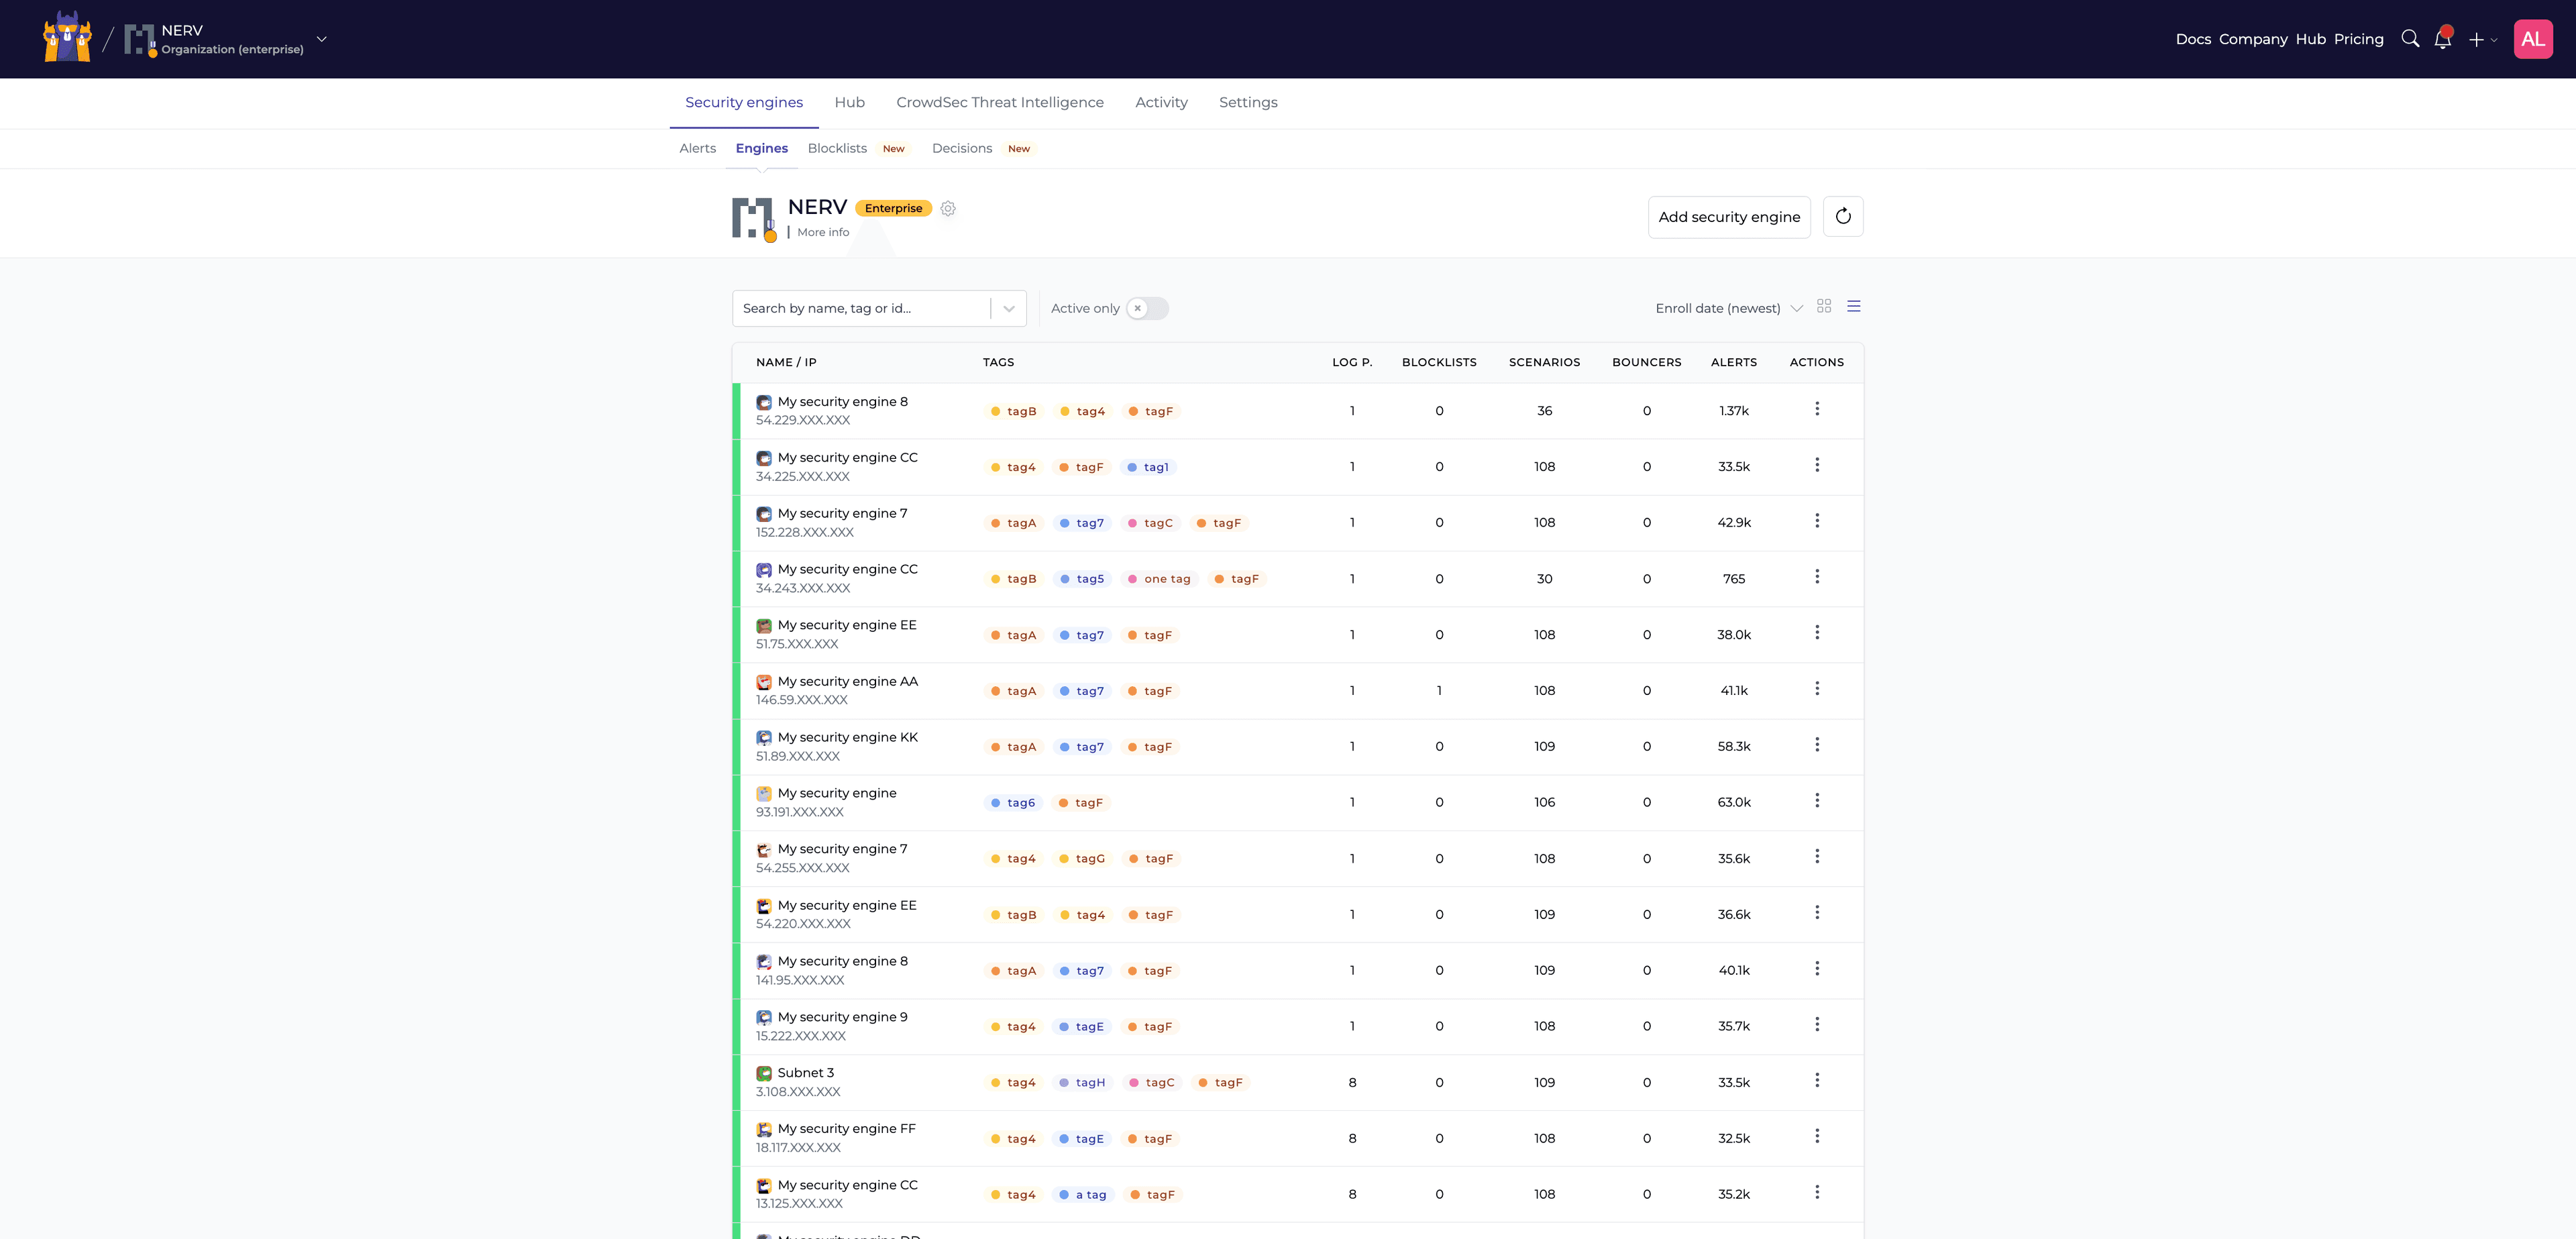Open actions menu for engine 13.125.XXX.XXX
2576x1239 pixels.
tap(1817, 1192)
